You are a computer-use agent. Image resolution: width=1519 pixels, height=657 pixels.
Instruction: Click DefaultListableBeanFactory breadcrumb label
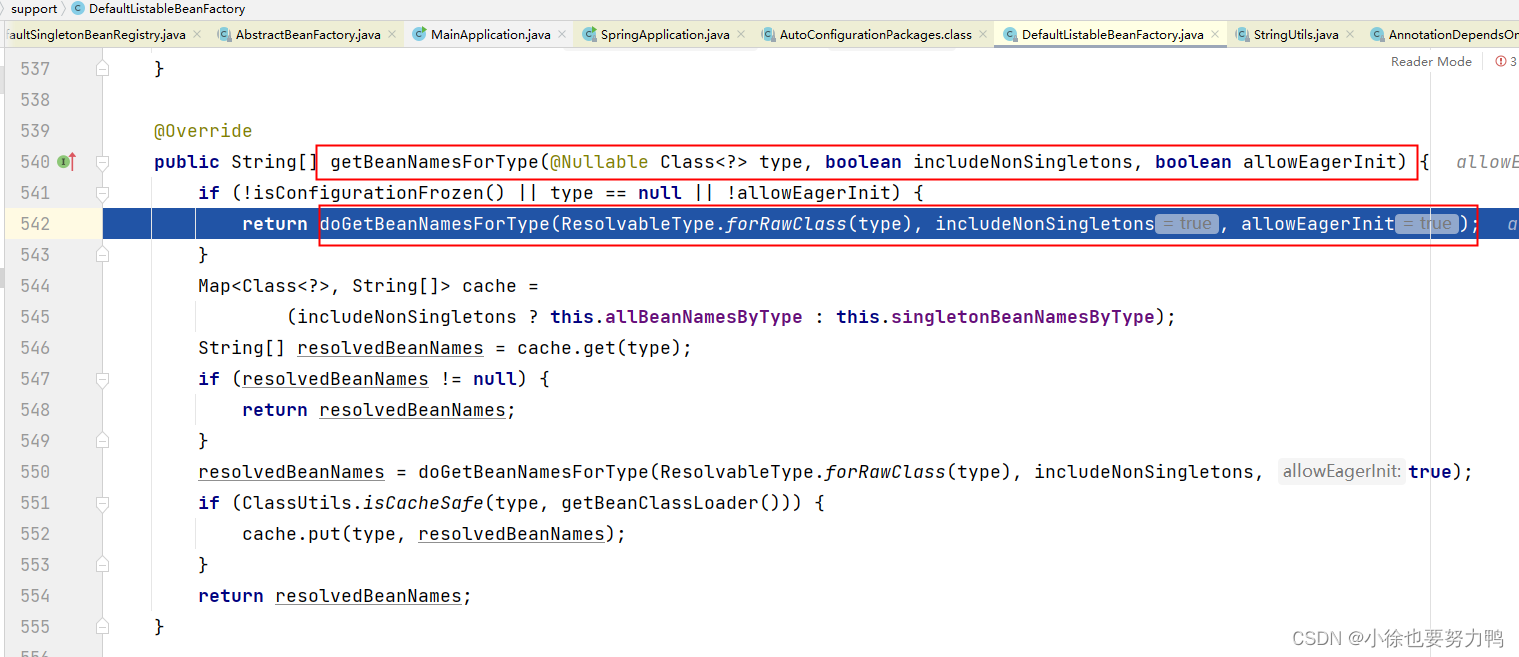tap(167, 9)
